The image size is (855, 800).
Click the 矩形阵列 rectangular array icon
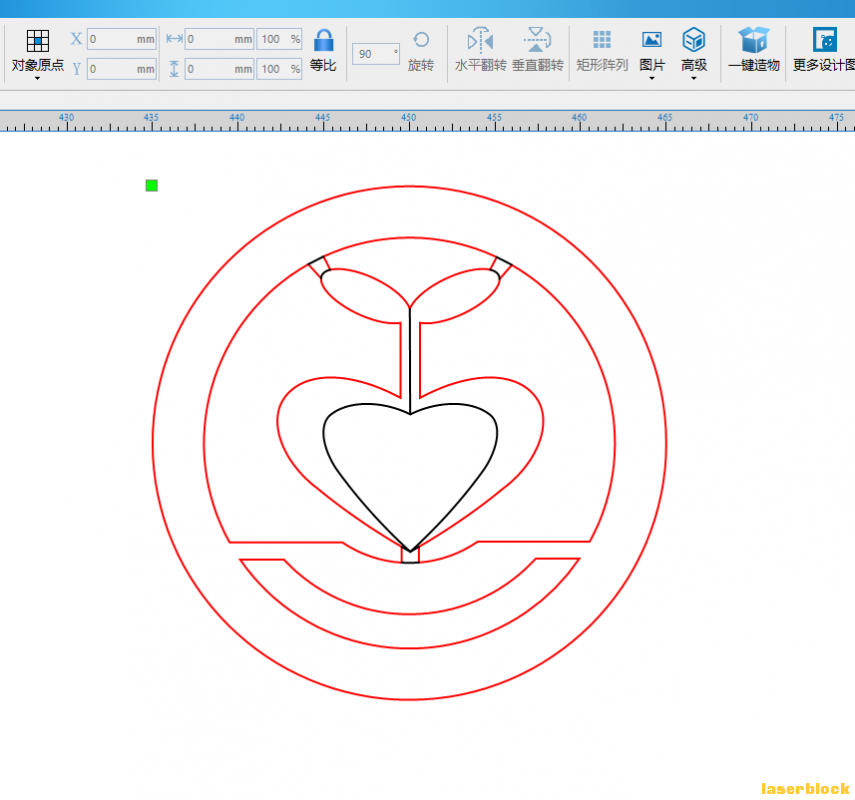[x=602, y=40]
